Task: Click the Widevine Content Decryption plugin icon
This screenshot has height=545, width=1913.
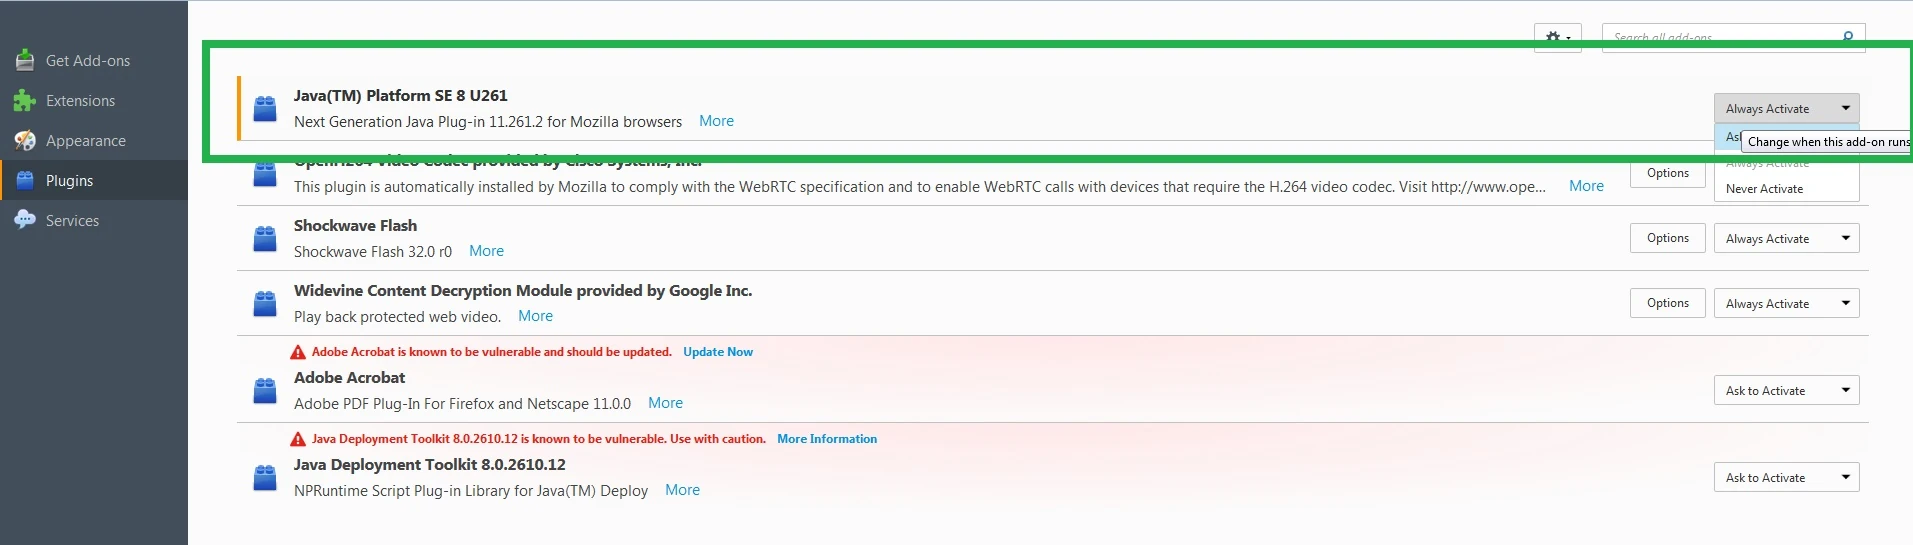Action: (265, 303)
